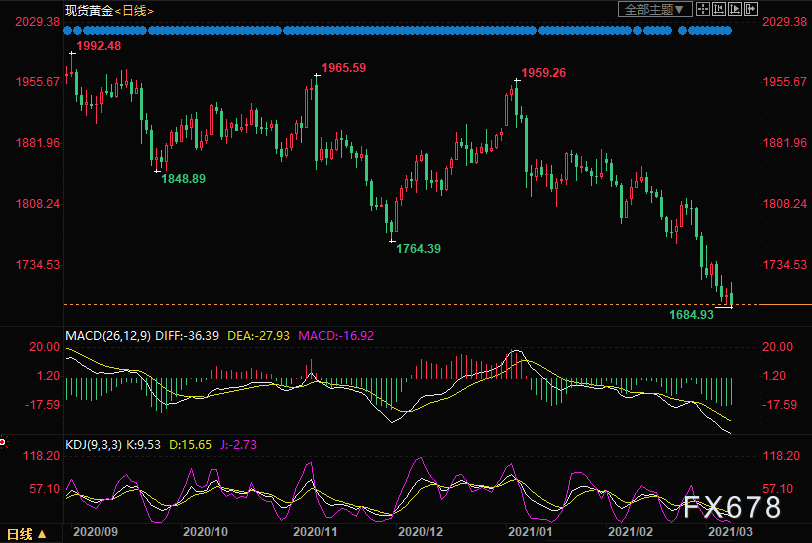The height and width of the screenshot is (543, 812).
Task: Click the 2020/11 date on time axis
Action: 315,532
